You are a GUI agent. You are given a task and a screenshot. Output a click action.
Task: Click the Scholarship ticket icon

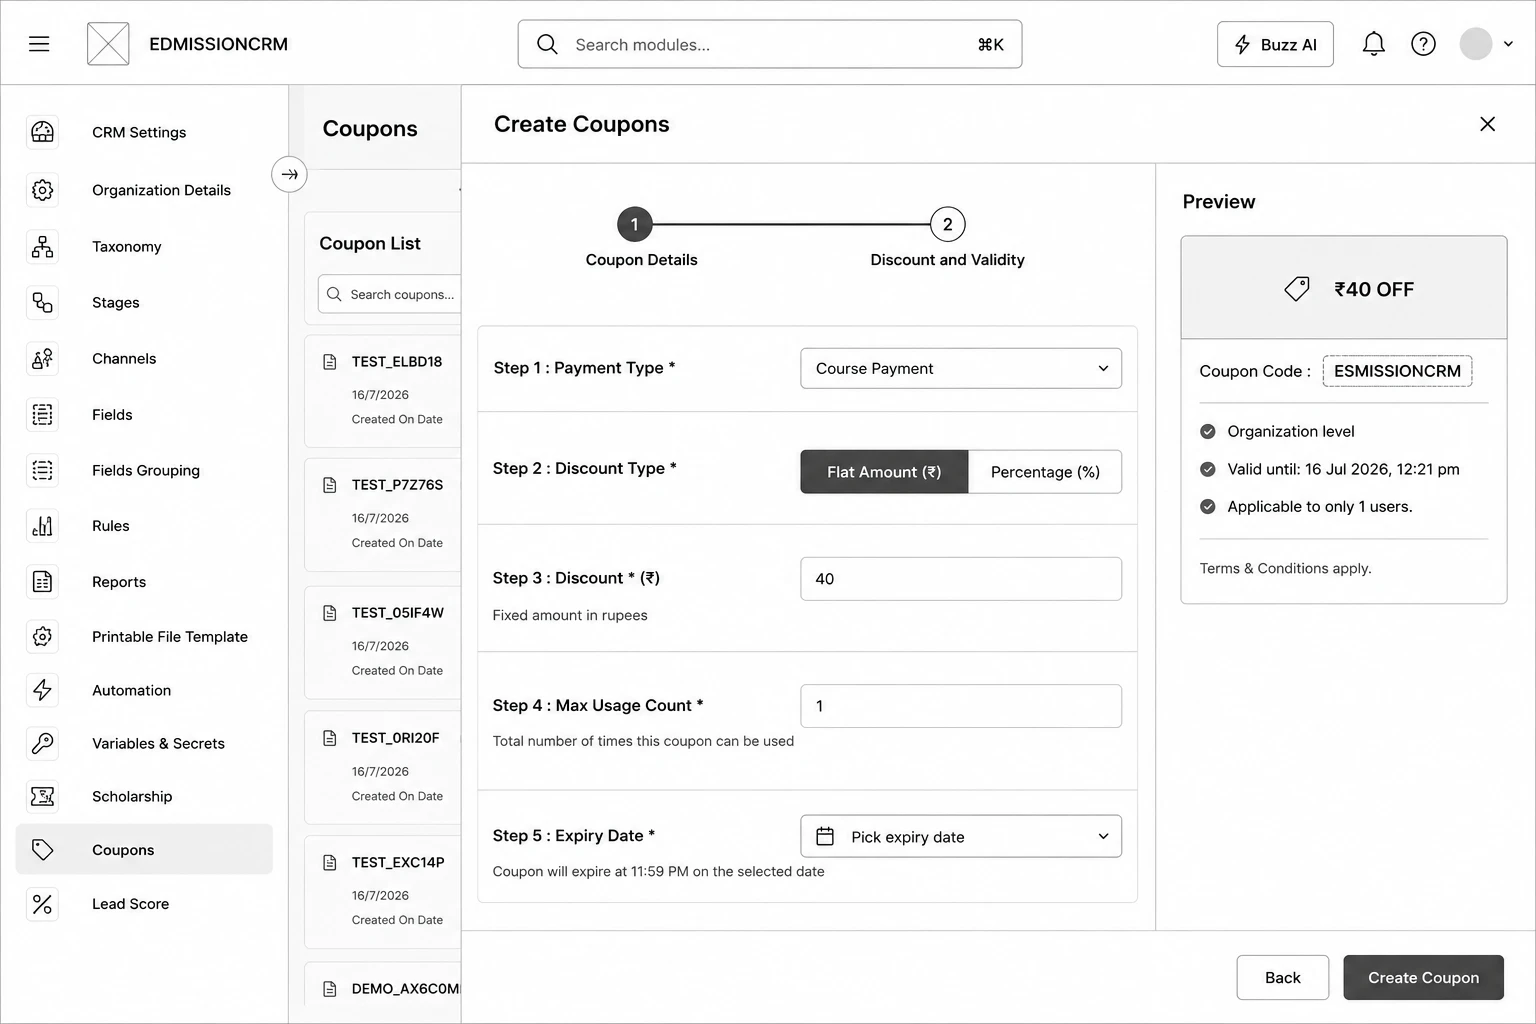tap(42, 796)
